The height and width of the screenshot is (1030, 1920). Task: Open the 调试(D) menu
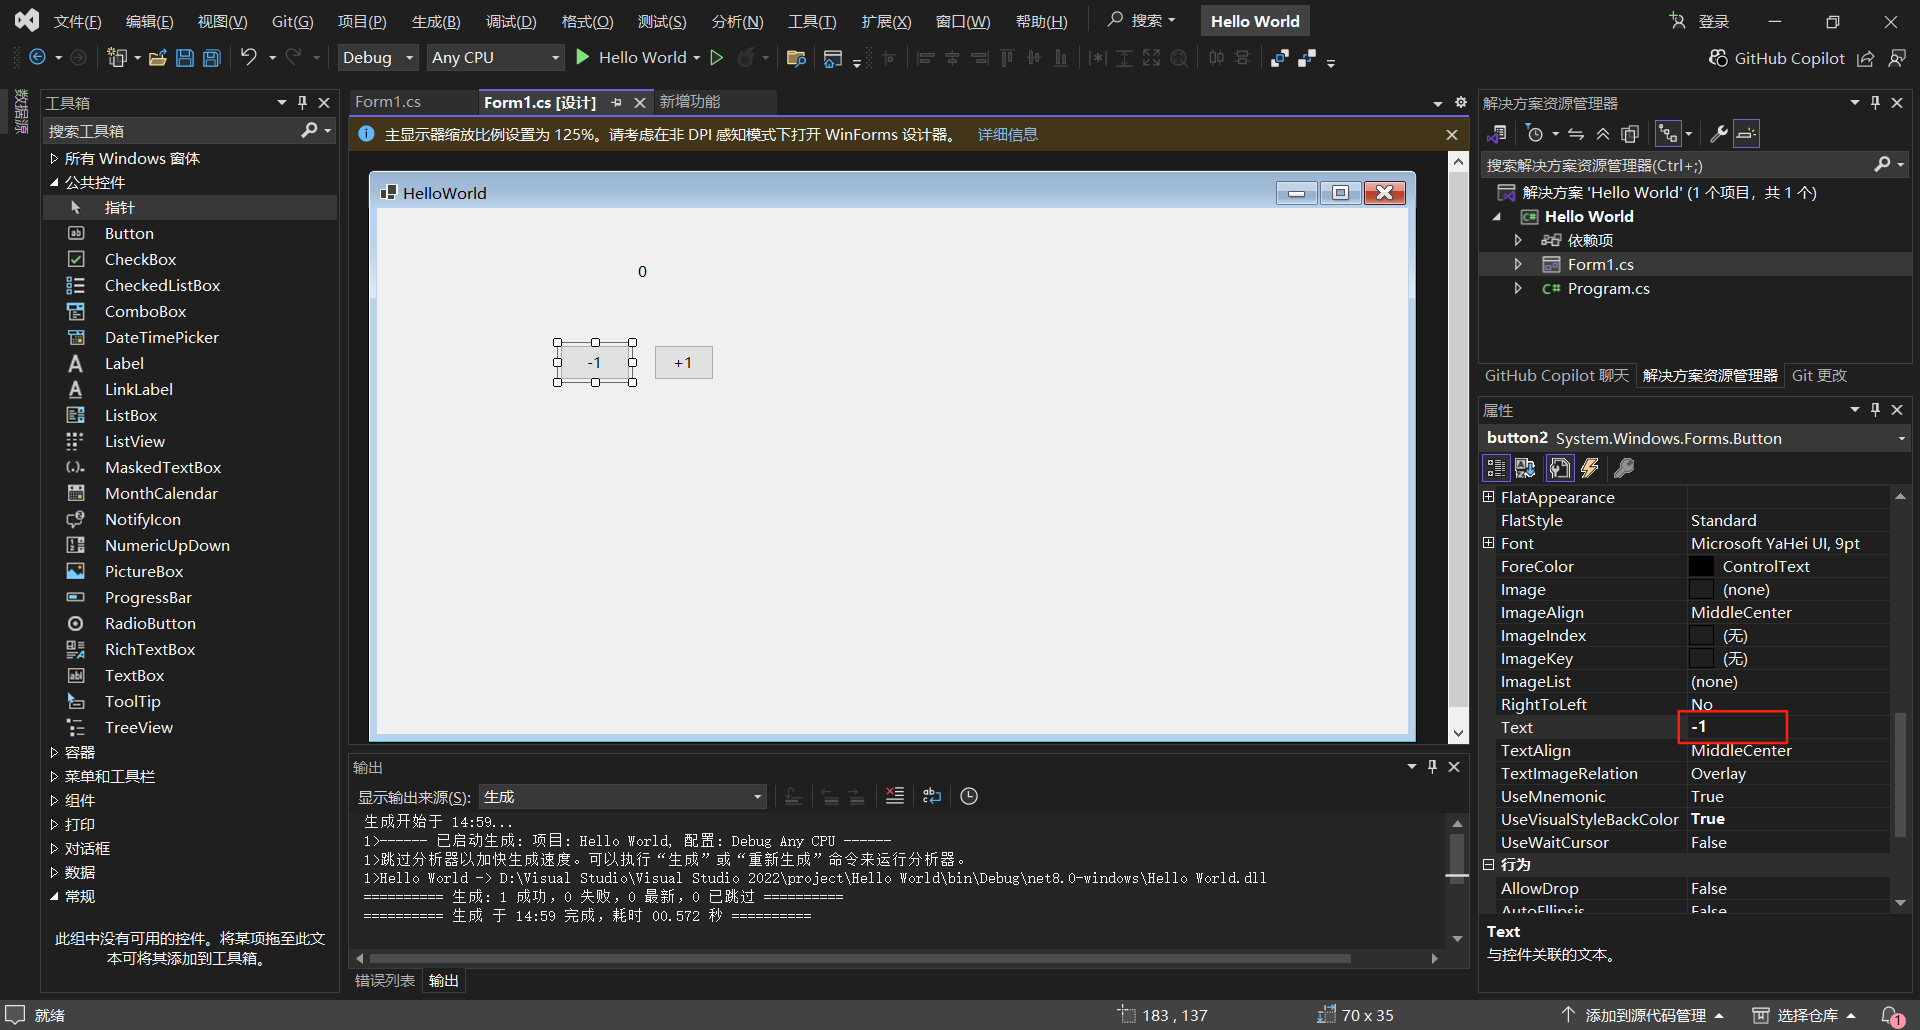click(x=511, y=21)
